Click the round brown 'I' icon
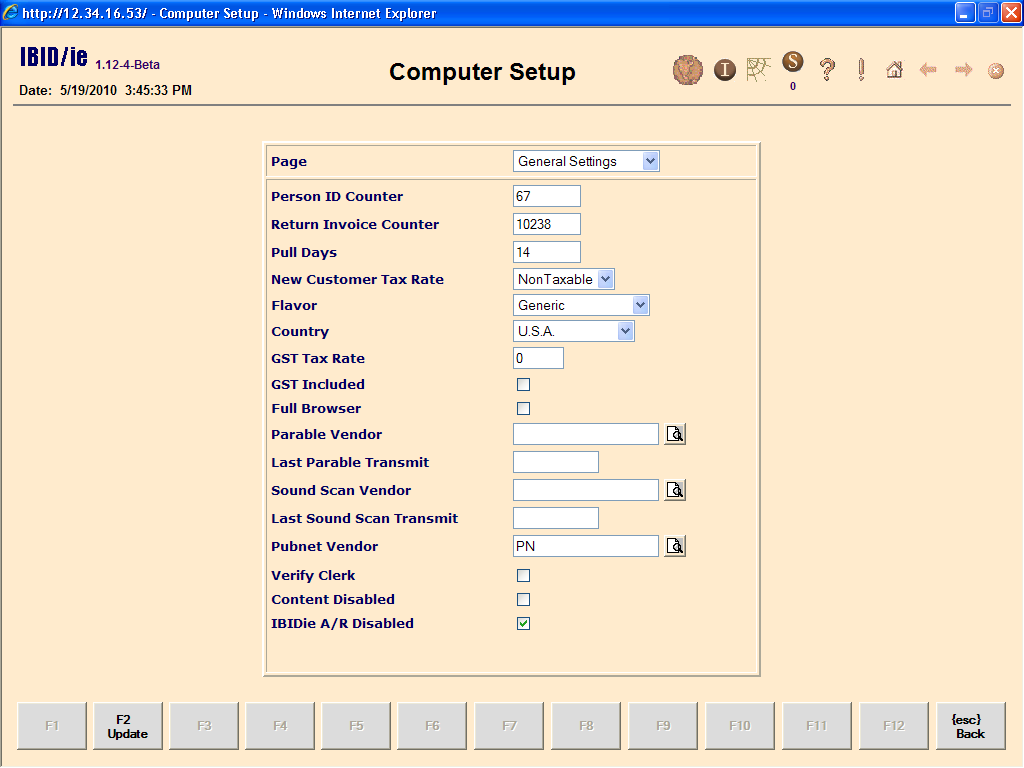This screenshot has height=768, width=1024. pyautogui.click(x=725, y=70)
